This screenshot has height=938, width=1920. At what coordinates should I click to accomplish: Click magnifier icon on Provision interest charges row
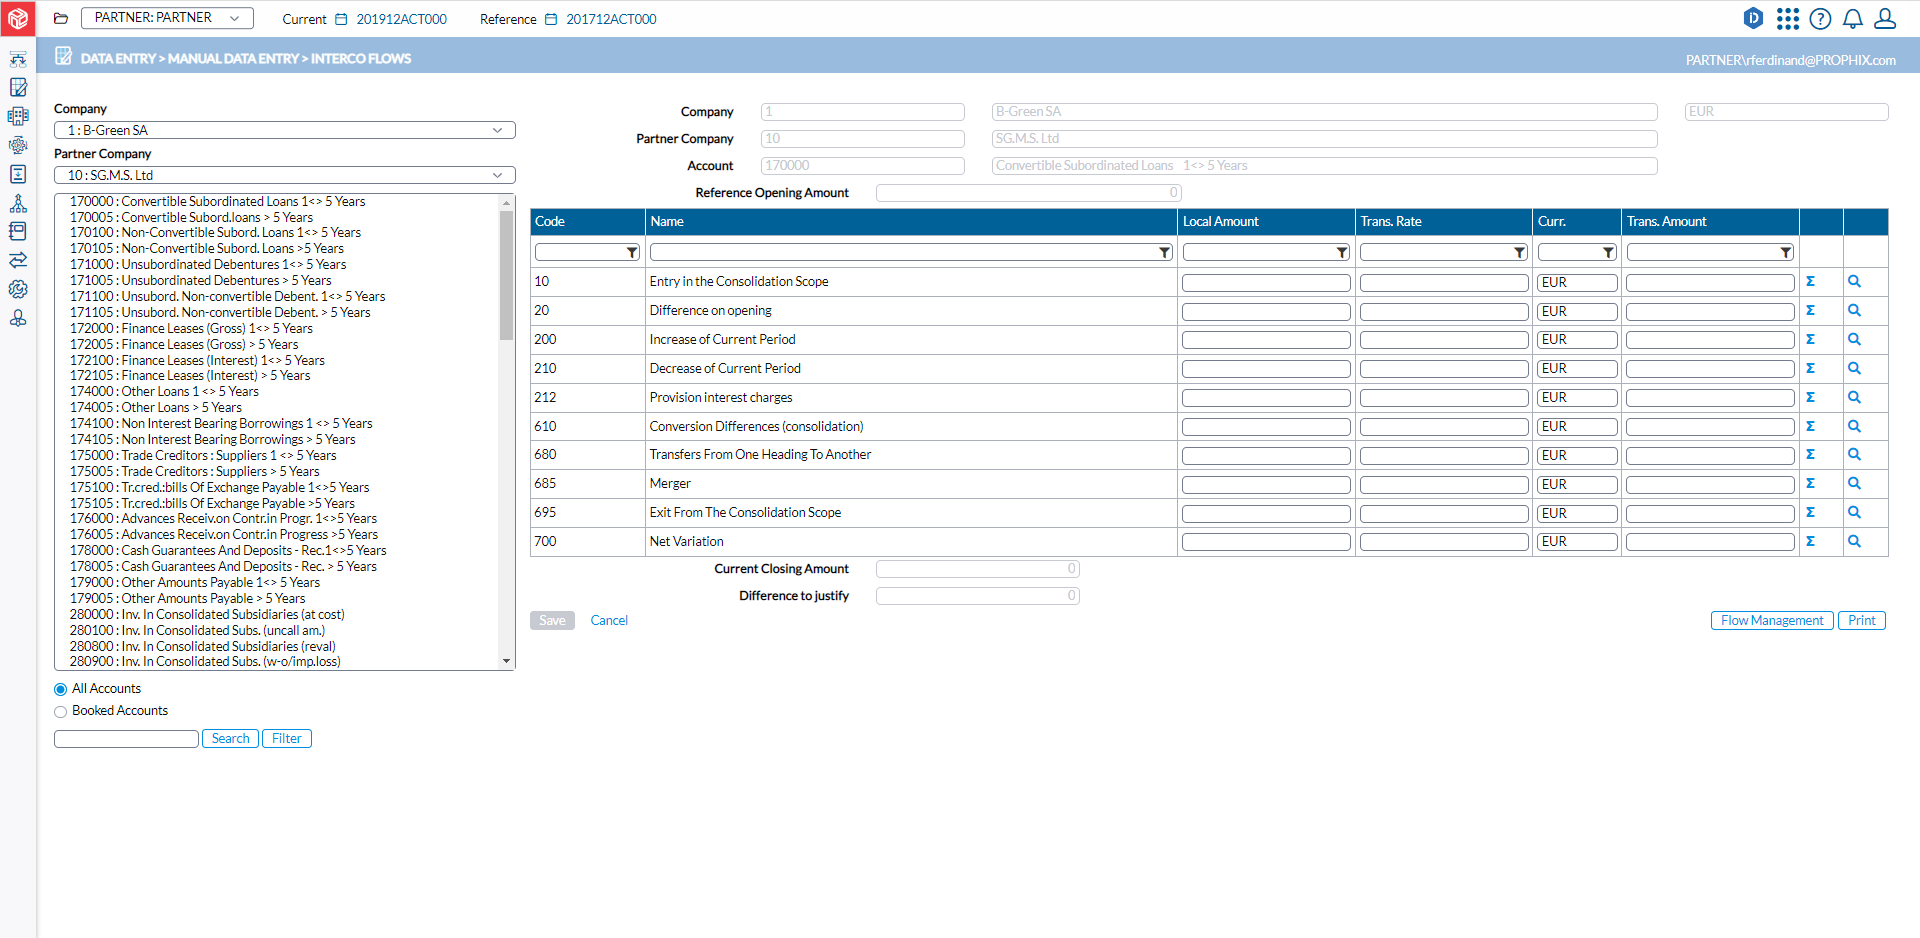(1854, 397)
